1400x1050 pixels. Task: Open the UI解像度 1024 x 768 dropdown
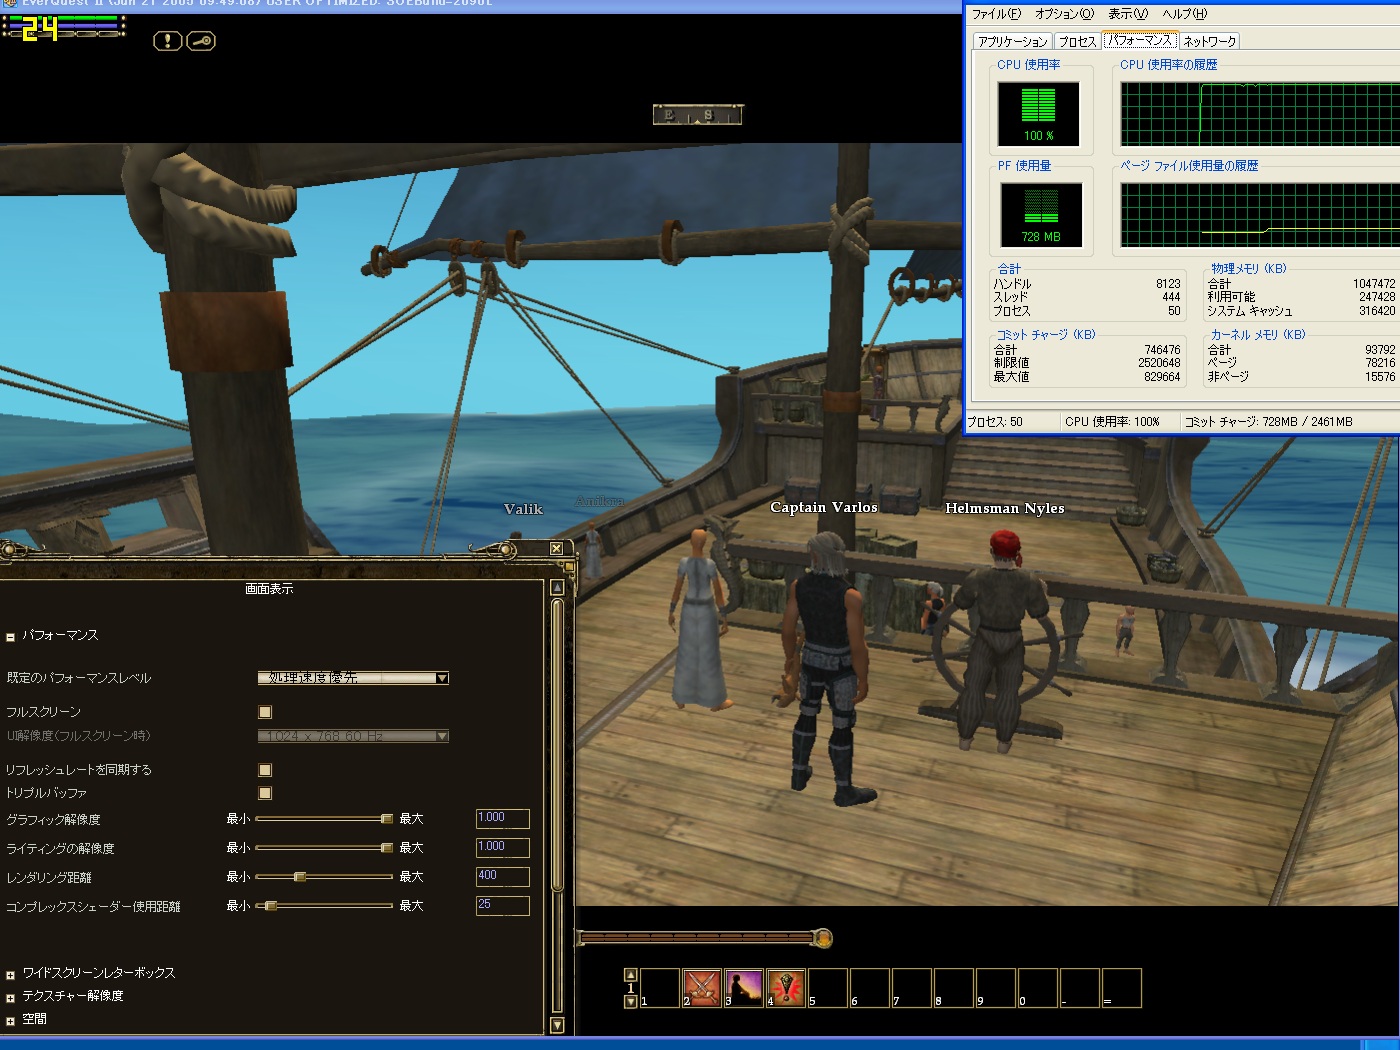[353, 736]
